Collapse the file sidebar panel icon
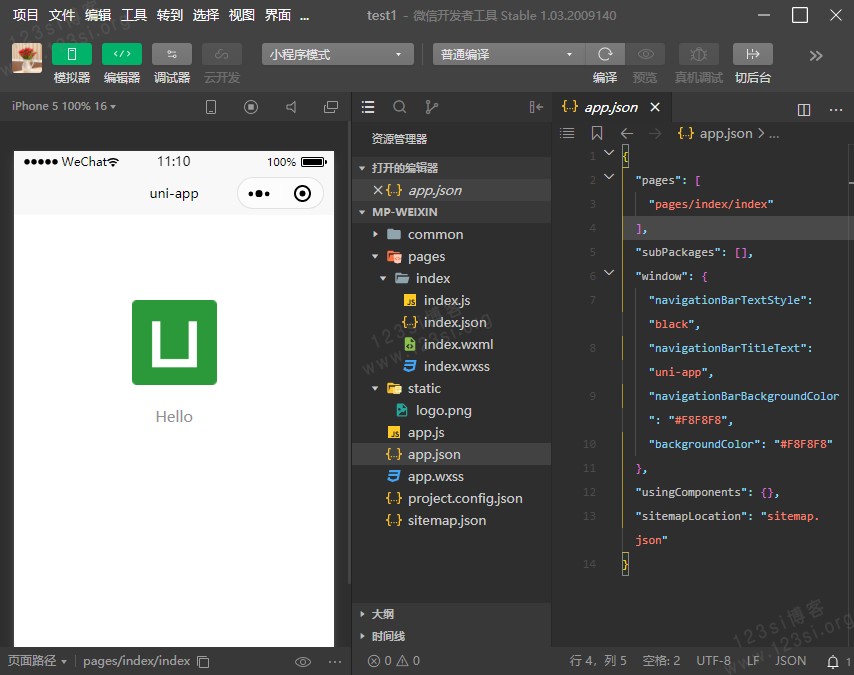This screenshot has width=854, height=675. pos(536,107)
